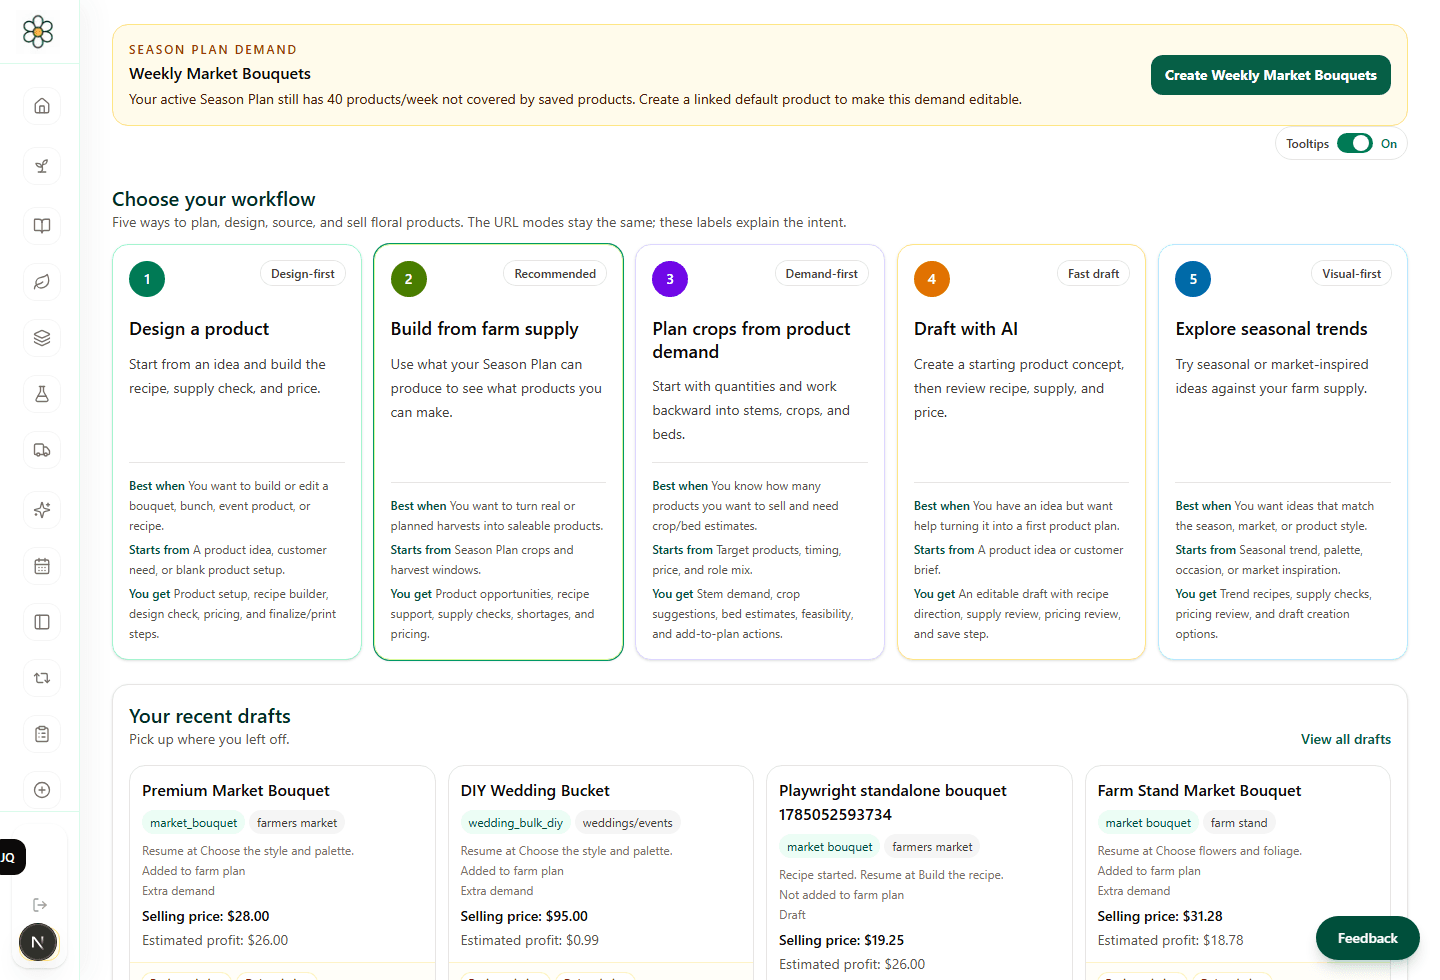Open the View all drafts link

click(1346, 739)
